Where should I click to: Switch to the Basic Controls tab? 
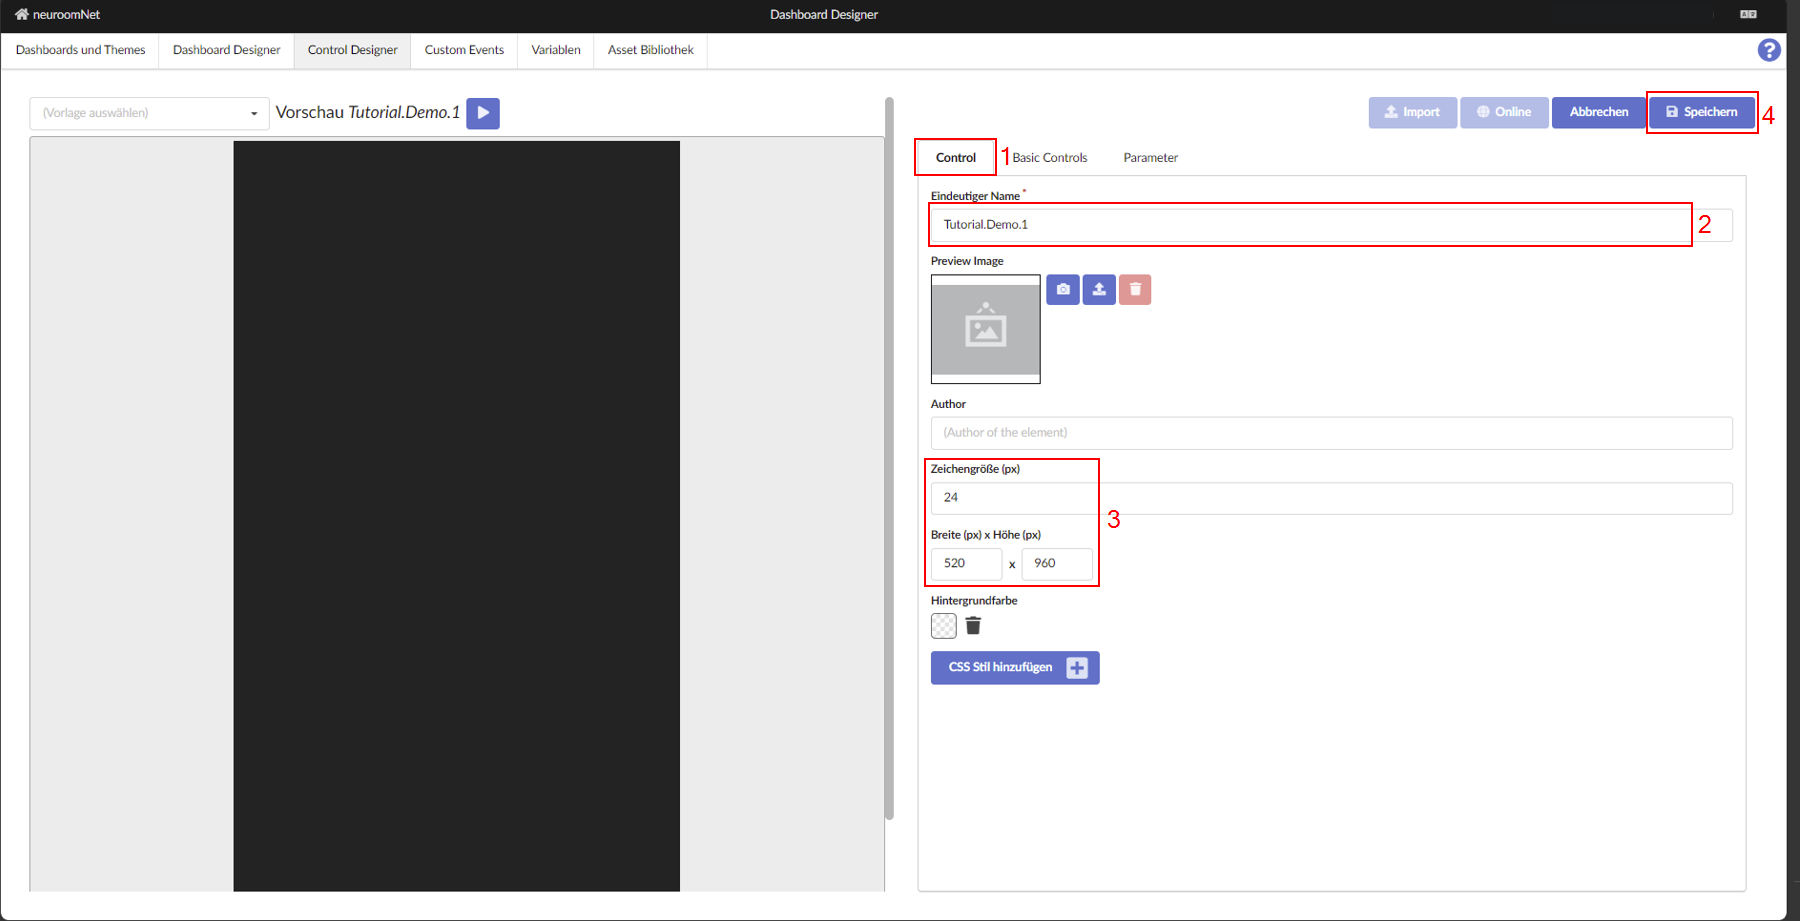point(1049,158)
